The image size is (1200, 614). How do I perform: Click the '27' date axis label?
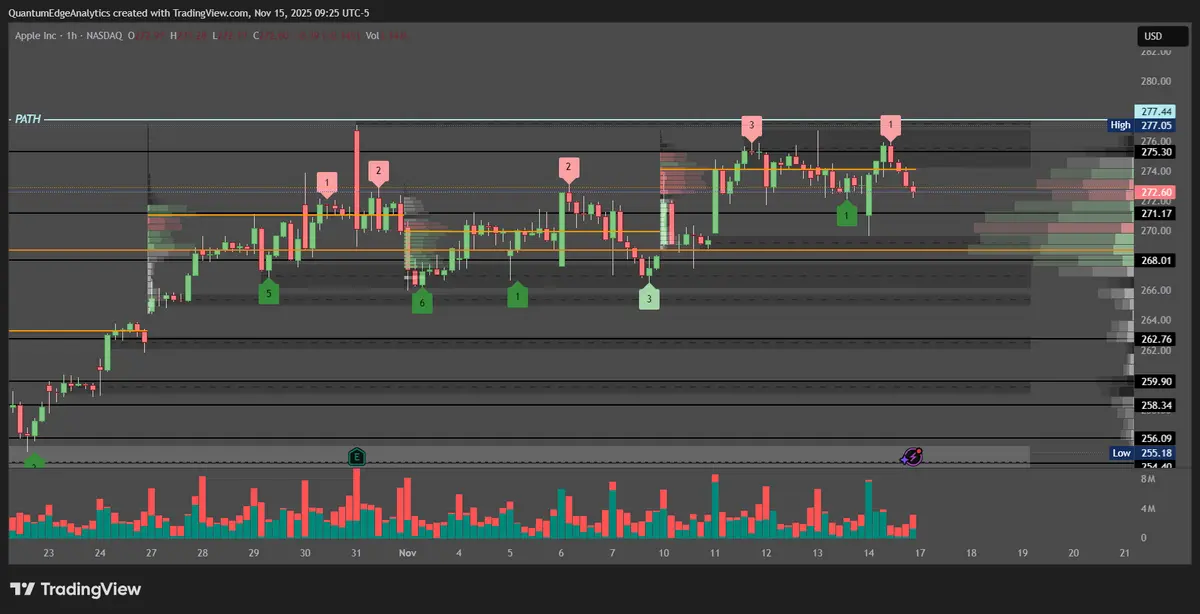pos(151,552)
